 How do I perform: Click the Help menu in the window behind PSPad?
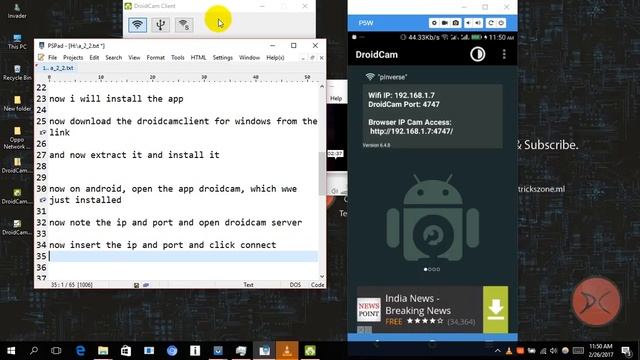(x=336, y=98)
